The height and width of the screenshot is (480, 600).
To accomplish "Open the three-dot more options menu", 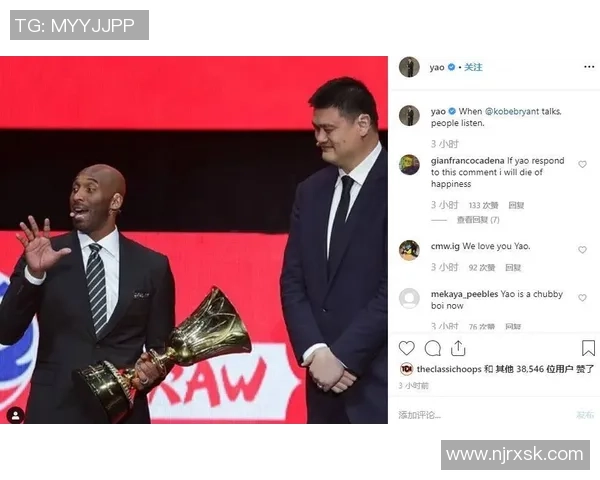I will click(x=589, y=67).
